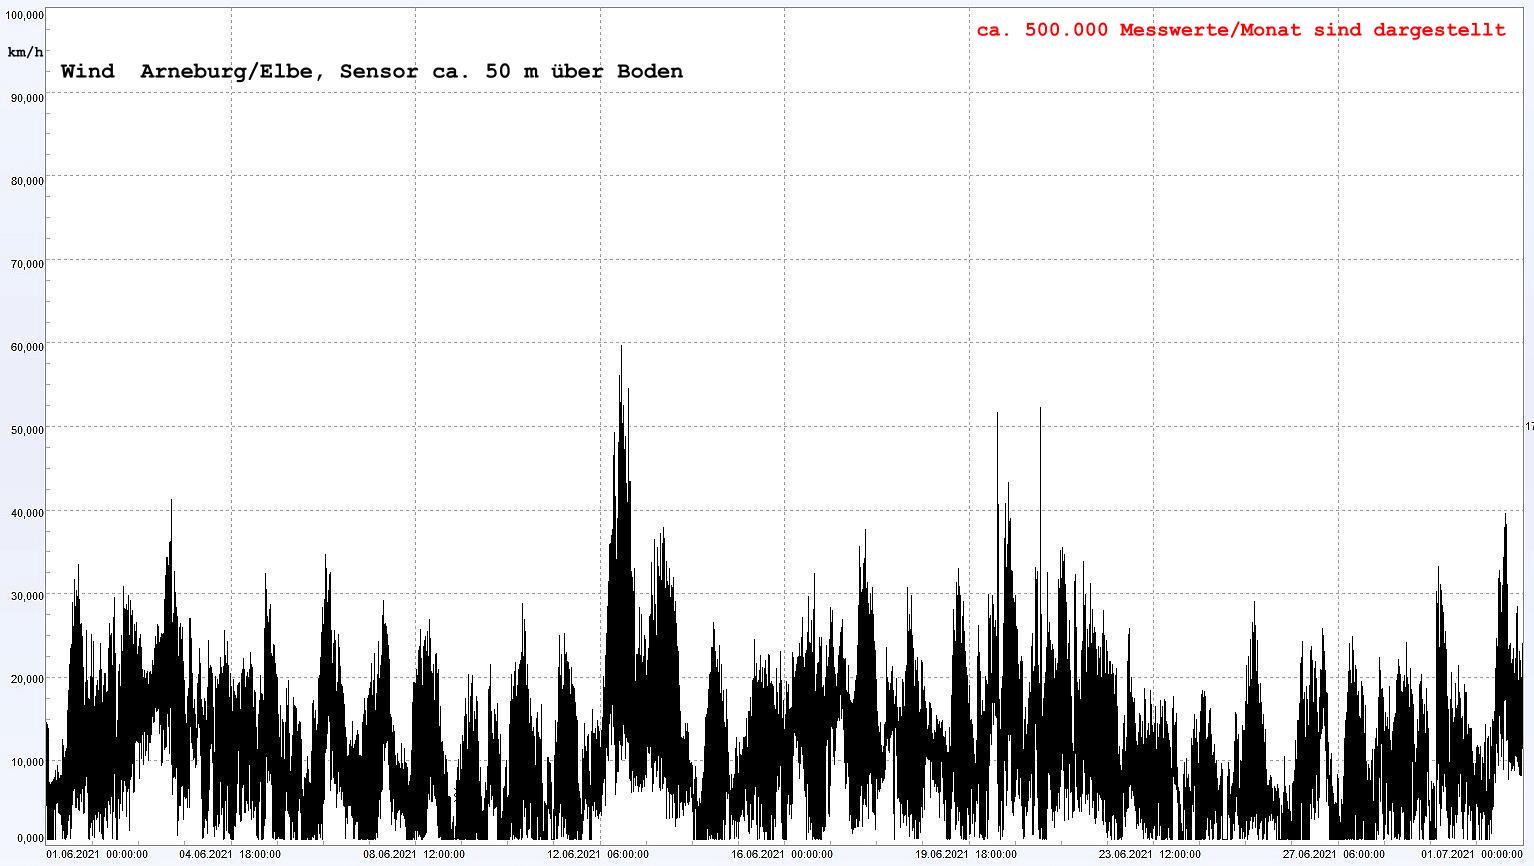1534x866 pixels.
Task: Click the 50,000 y-axis label
Action: (25, 430)
